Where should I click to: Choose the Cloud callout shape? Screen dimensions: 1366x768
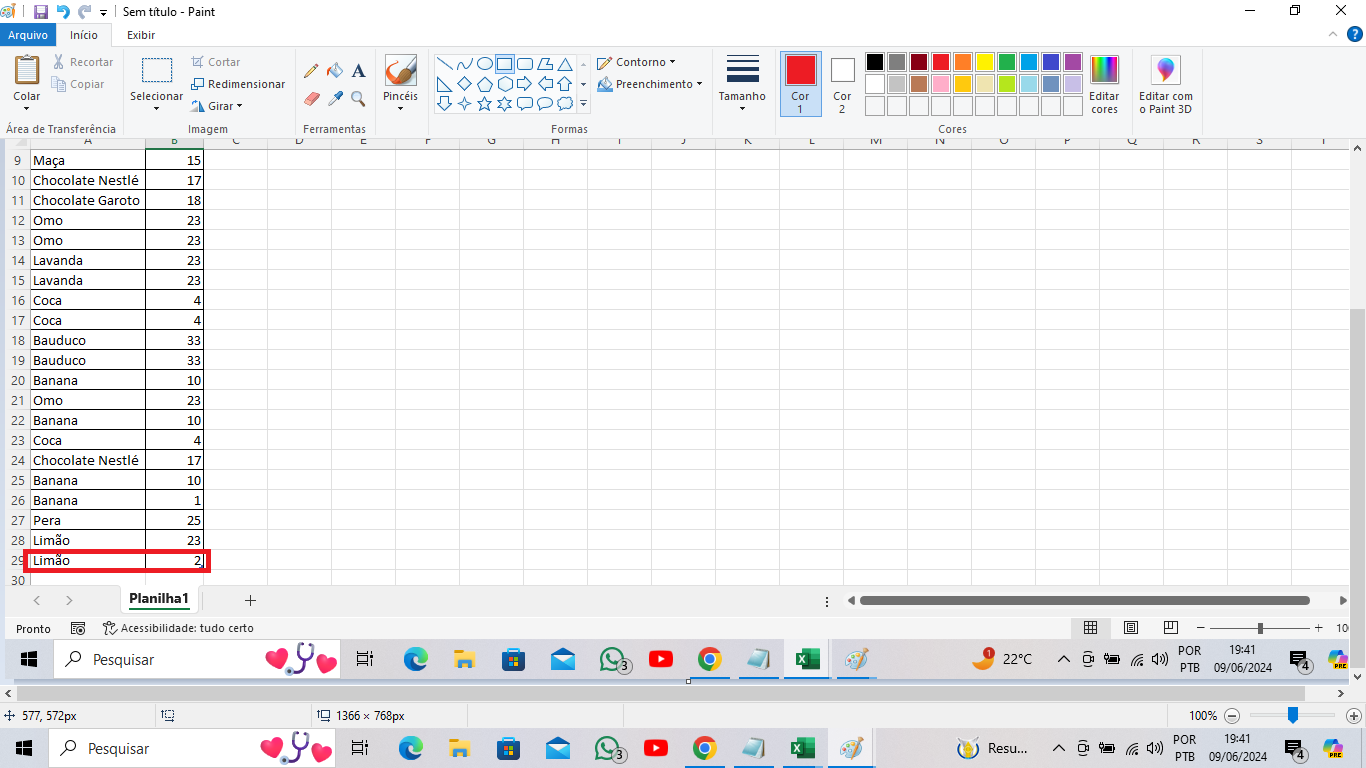pos(565,103)
